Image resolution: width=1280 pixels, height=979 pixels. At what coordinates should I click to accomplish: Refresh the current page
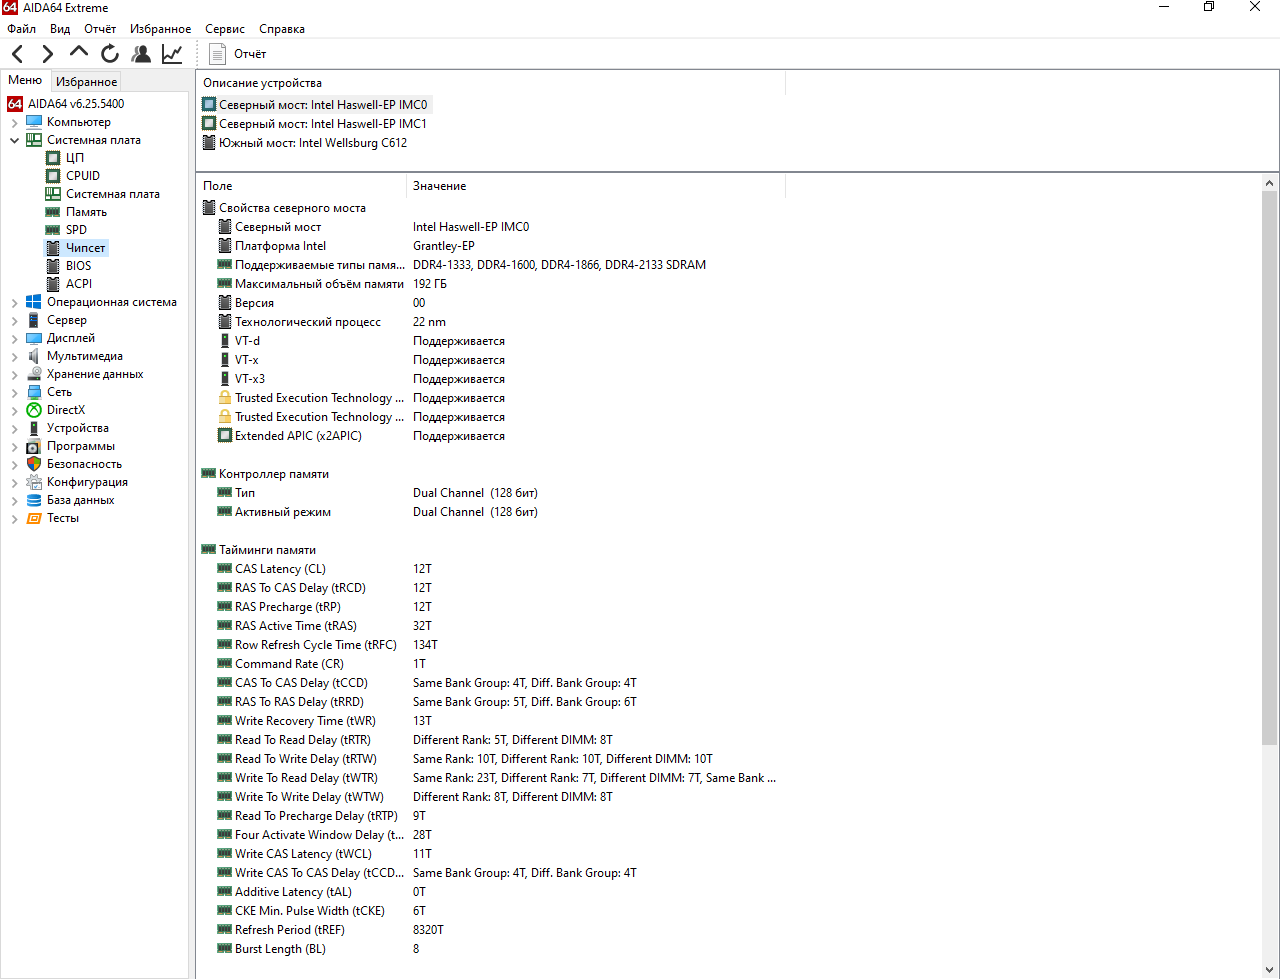110,54
